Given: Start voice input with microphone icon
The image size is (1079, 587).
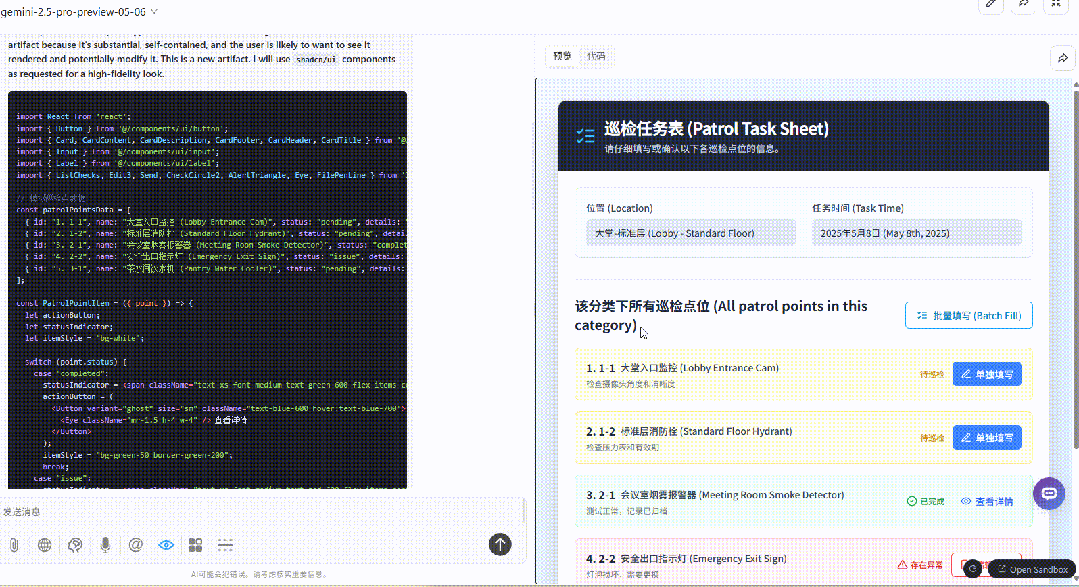Looking at the screenshot, I should pos(105,545).
